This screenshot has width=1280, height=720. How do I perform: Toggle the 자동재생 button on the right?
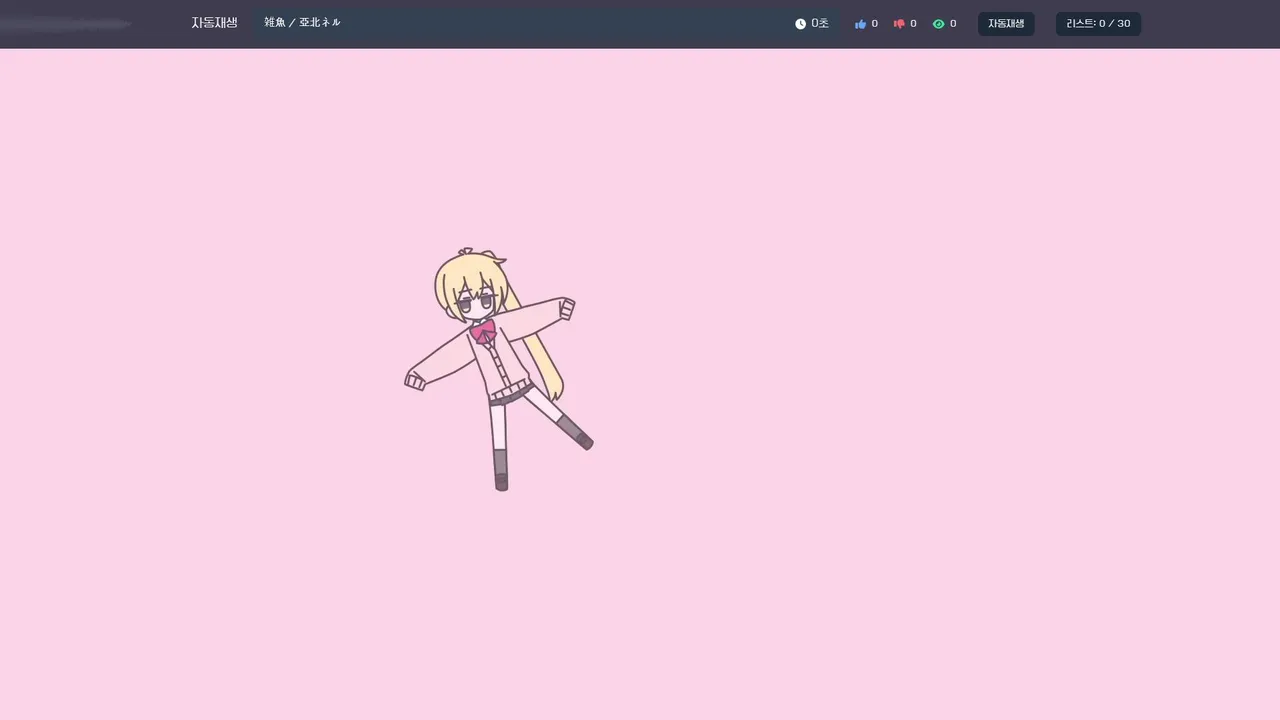1006,24
